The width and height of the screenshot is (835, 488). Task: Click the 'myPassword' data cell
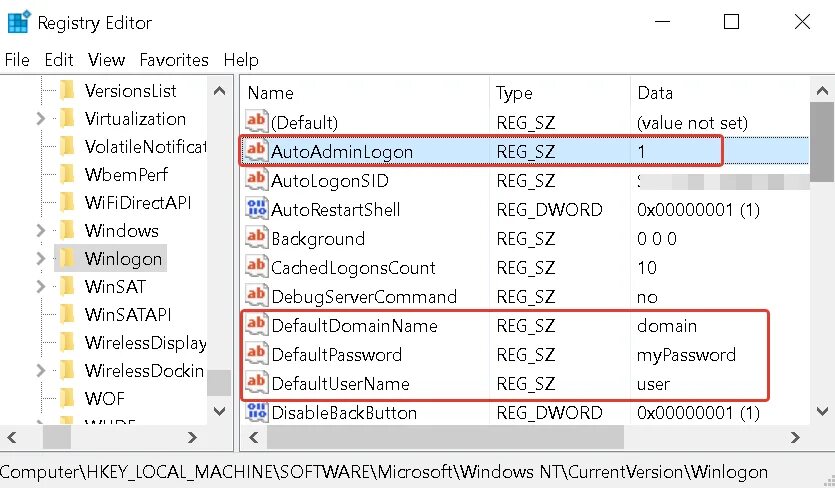pyautogui.click(x=686, y=354)
